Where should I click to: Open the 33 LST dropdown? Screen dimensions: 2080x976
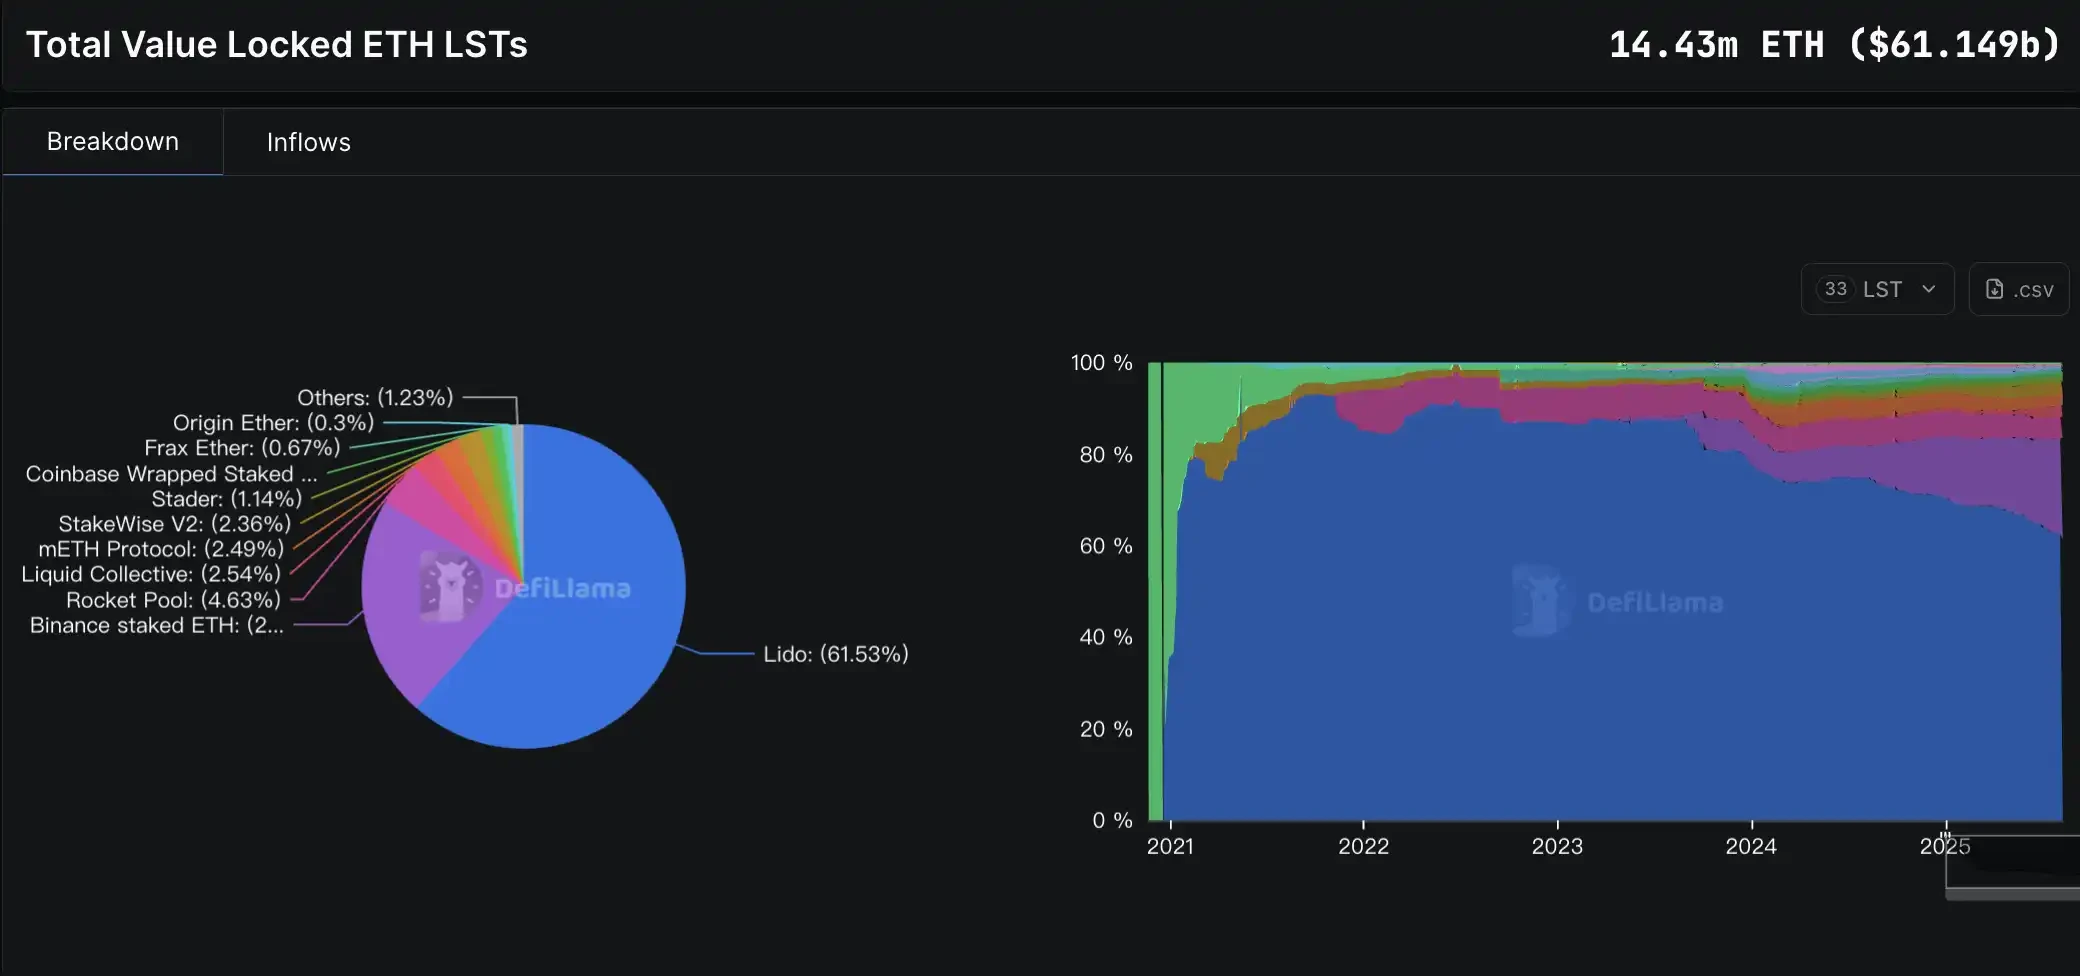[1877, 289]
